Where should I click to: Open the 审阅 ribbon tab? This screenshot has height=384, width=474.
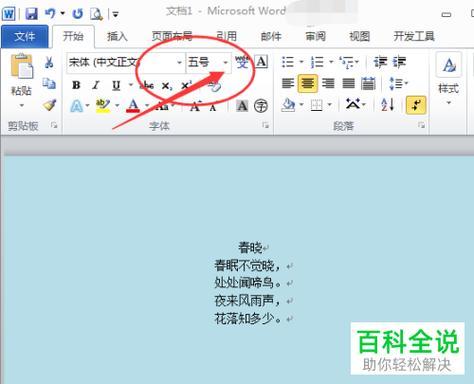pyautogui.click(x=315, y=36)
